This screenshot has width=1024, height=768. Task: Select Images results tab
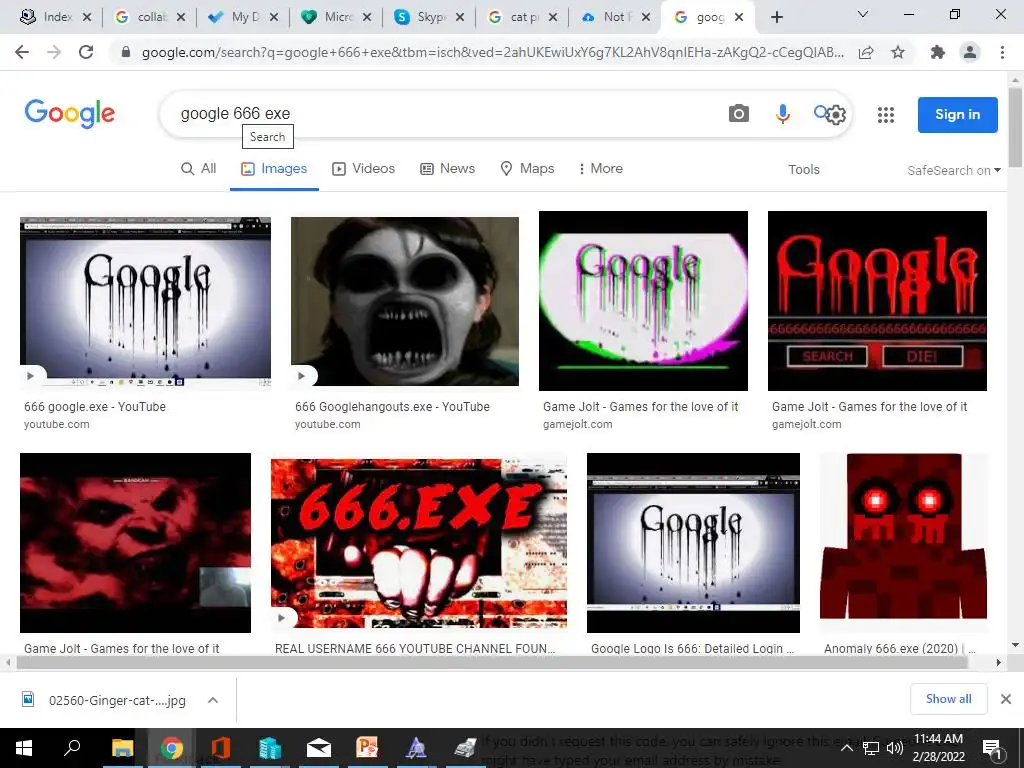coord(274,168)
